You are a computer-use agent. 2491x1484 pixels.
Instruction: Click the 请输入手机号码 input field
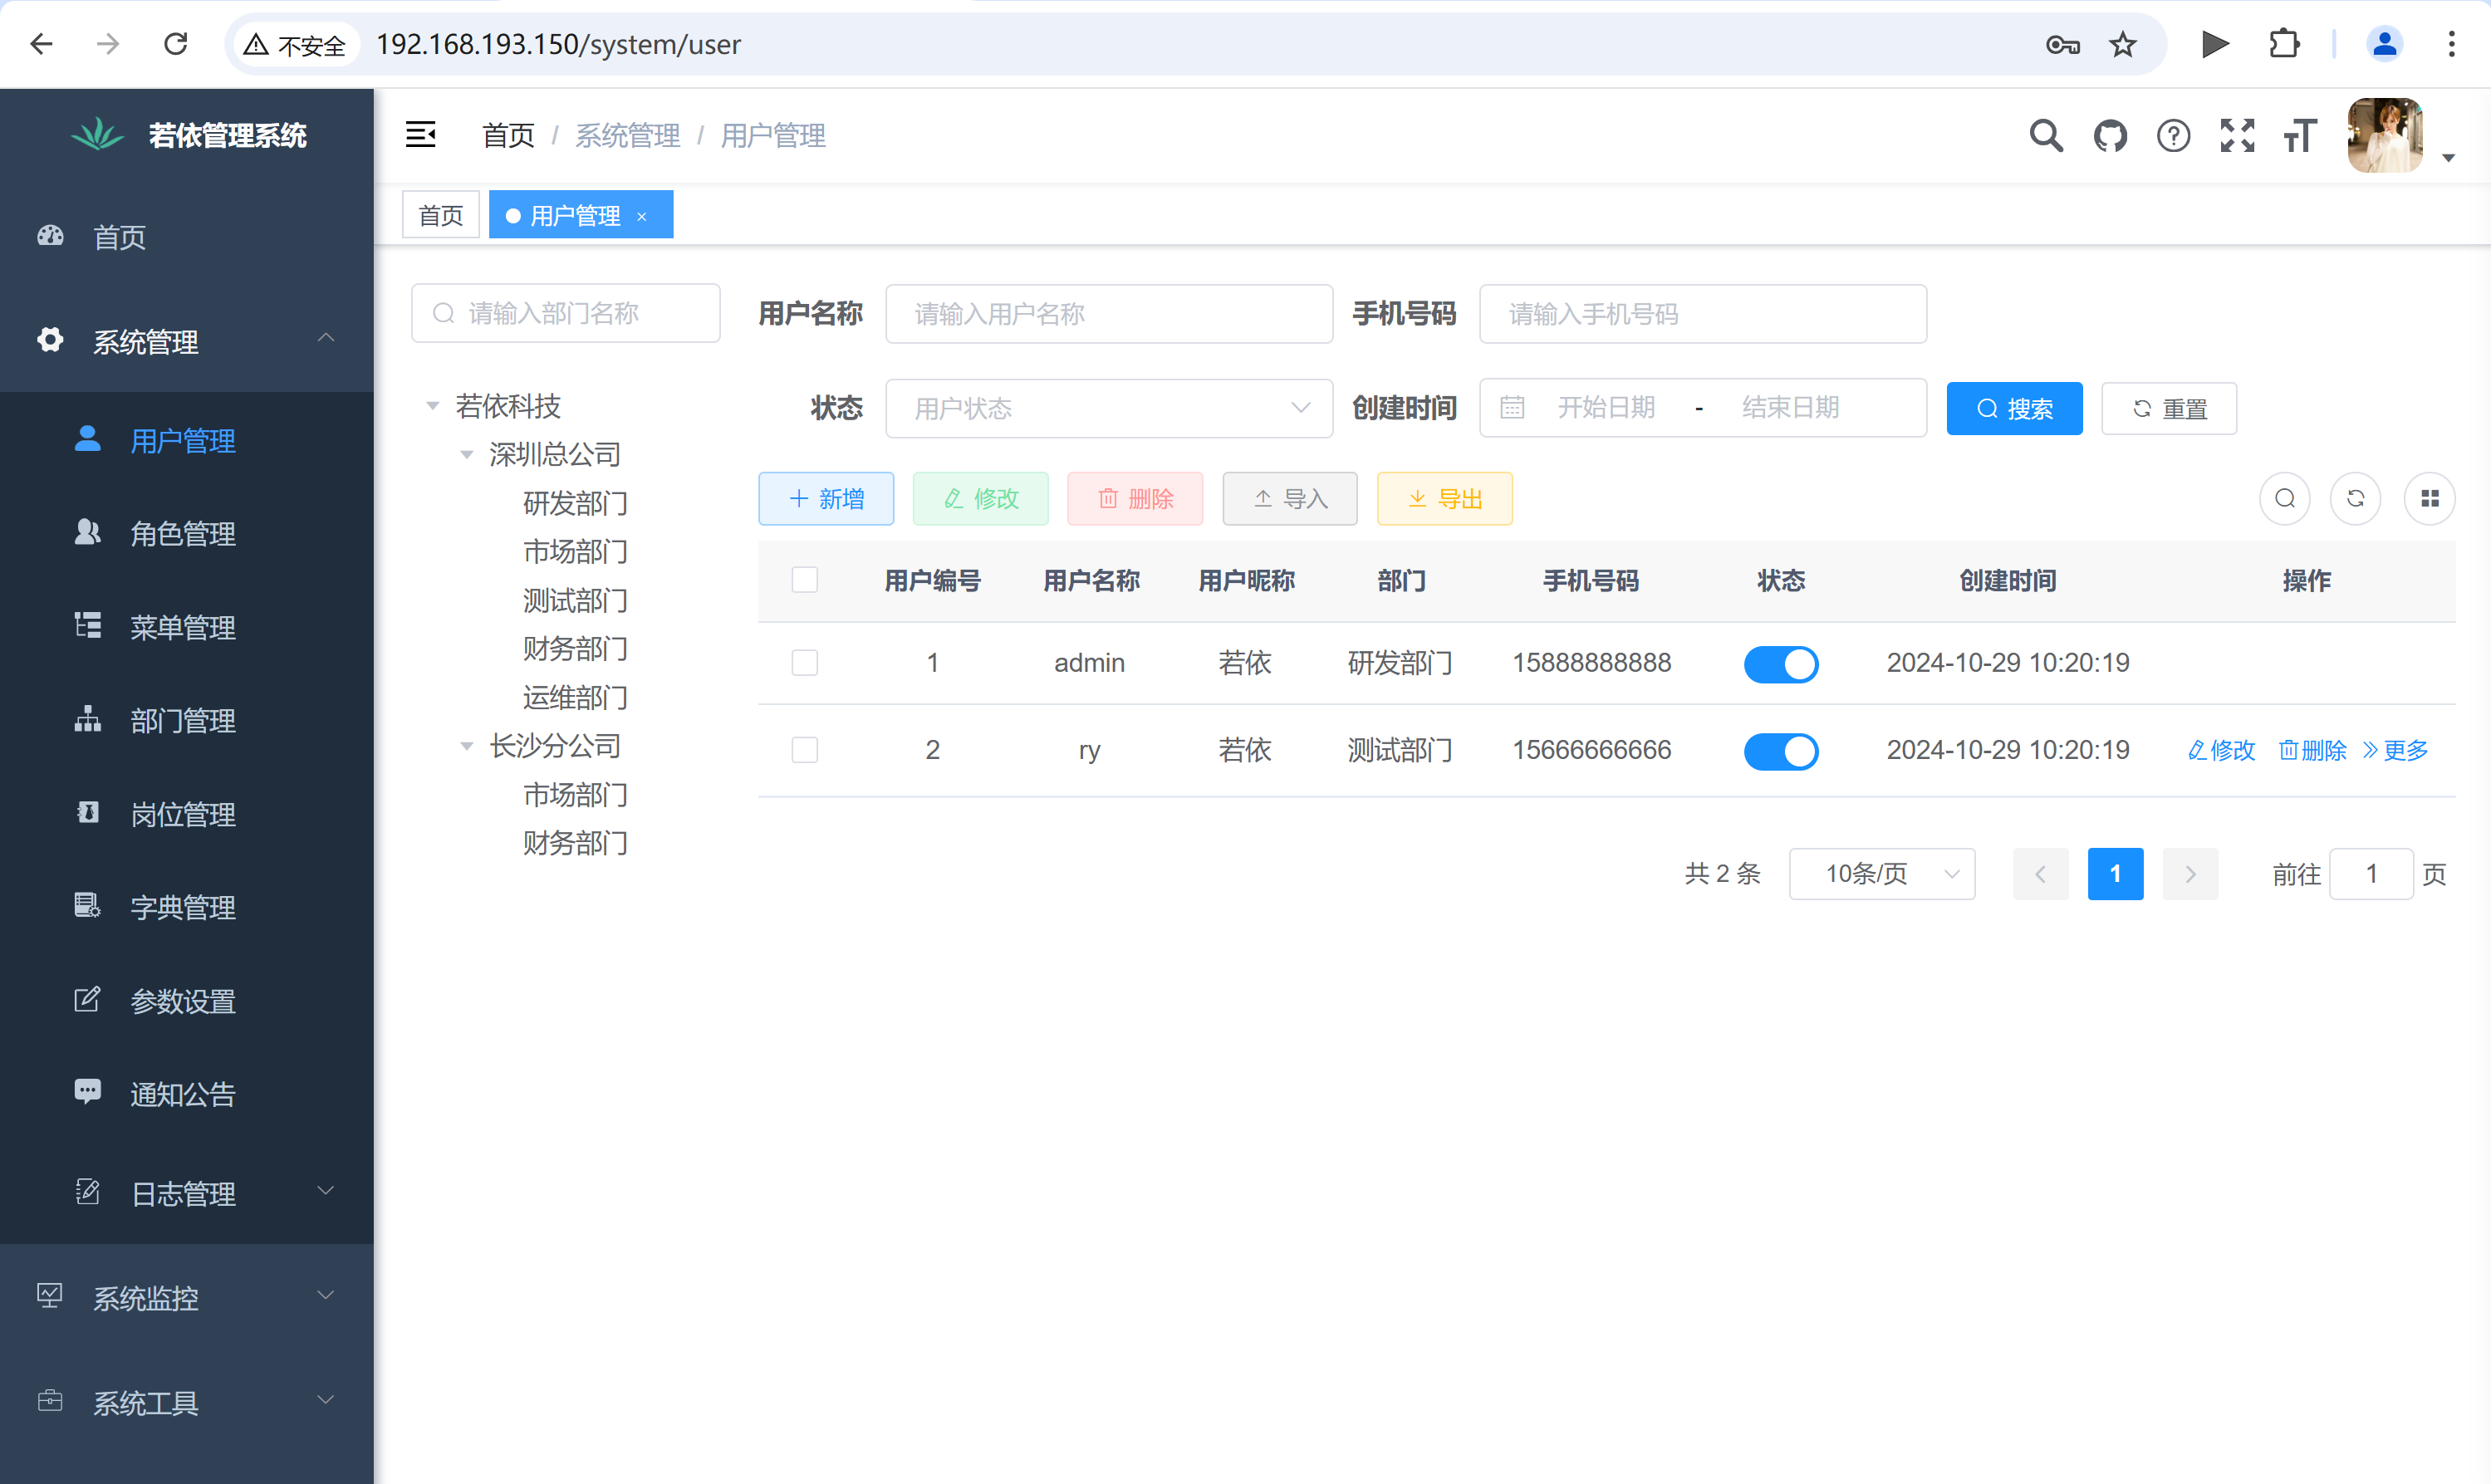(x=1703, y=314)
